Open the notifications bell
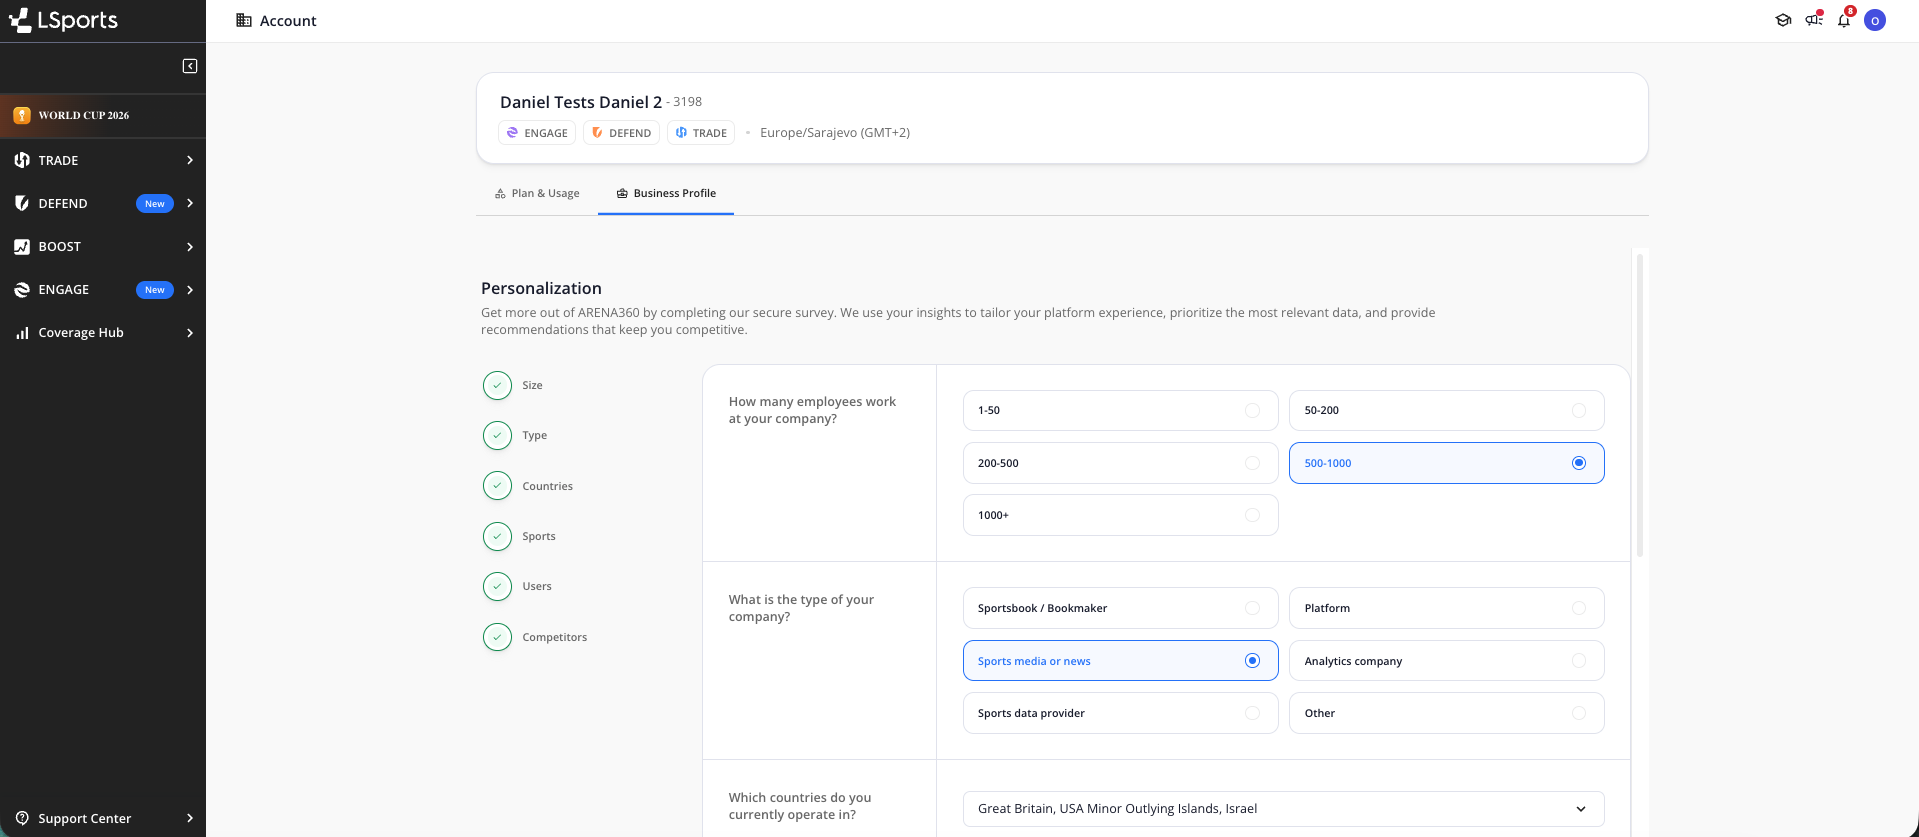 (1845, 19)
